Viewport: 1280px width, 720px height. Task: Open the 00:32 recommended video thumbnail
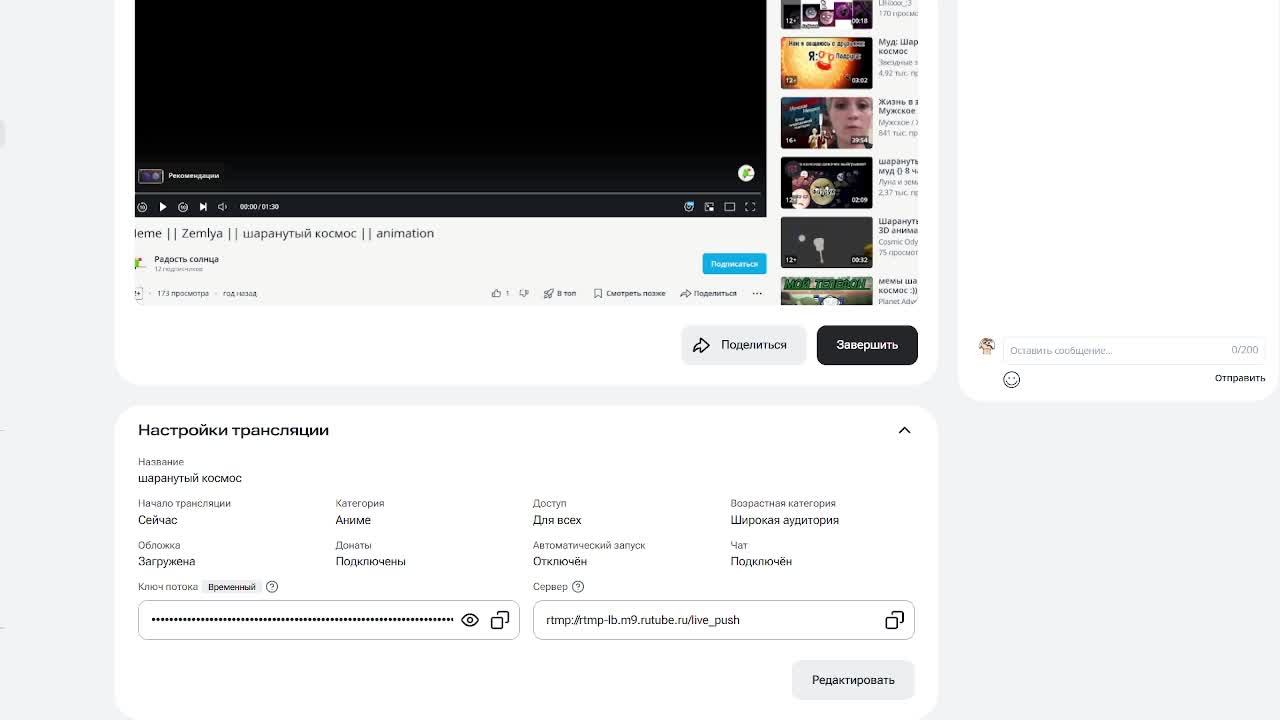[x=826, y=242]
